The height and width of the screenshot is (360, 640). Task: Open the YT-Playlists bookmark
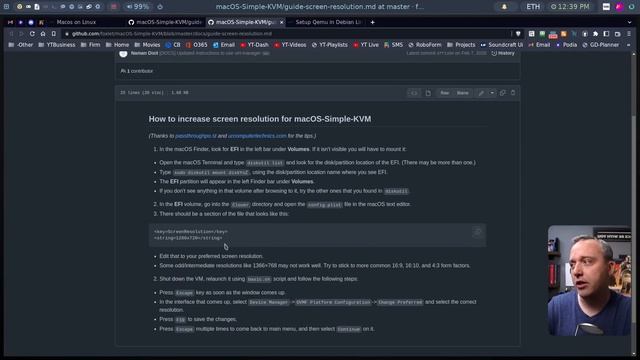click(x=330, y=45)
